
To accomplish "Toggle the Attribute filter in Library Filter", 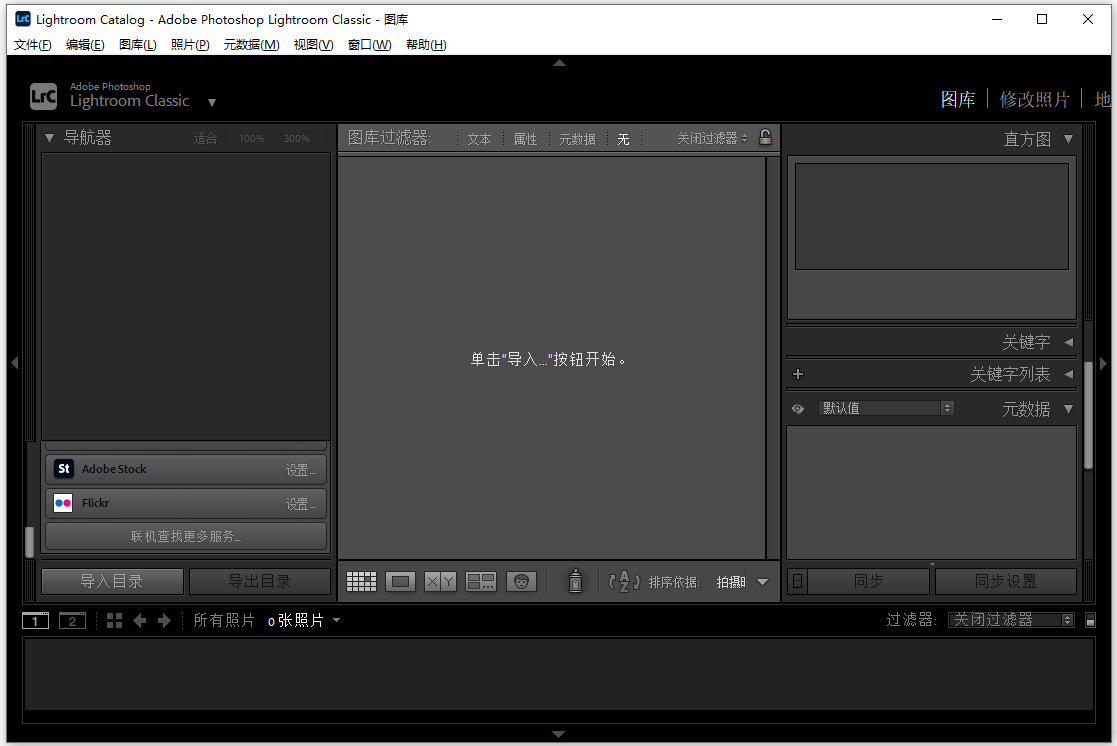I will (x=524, y=138).
